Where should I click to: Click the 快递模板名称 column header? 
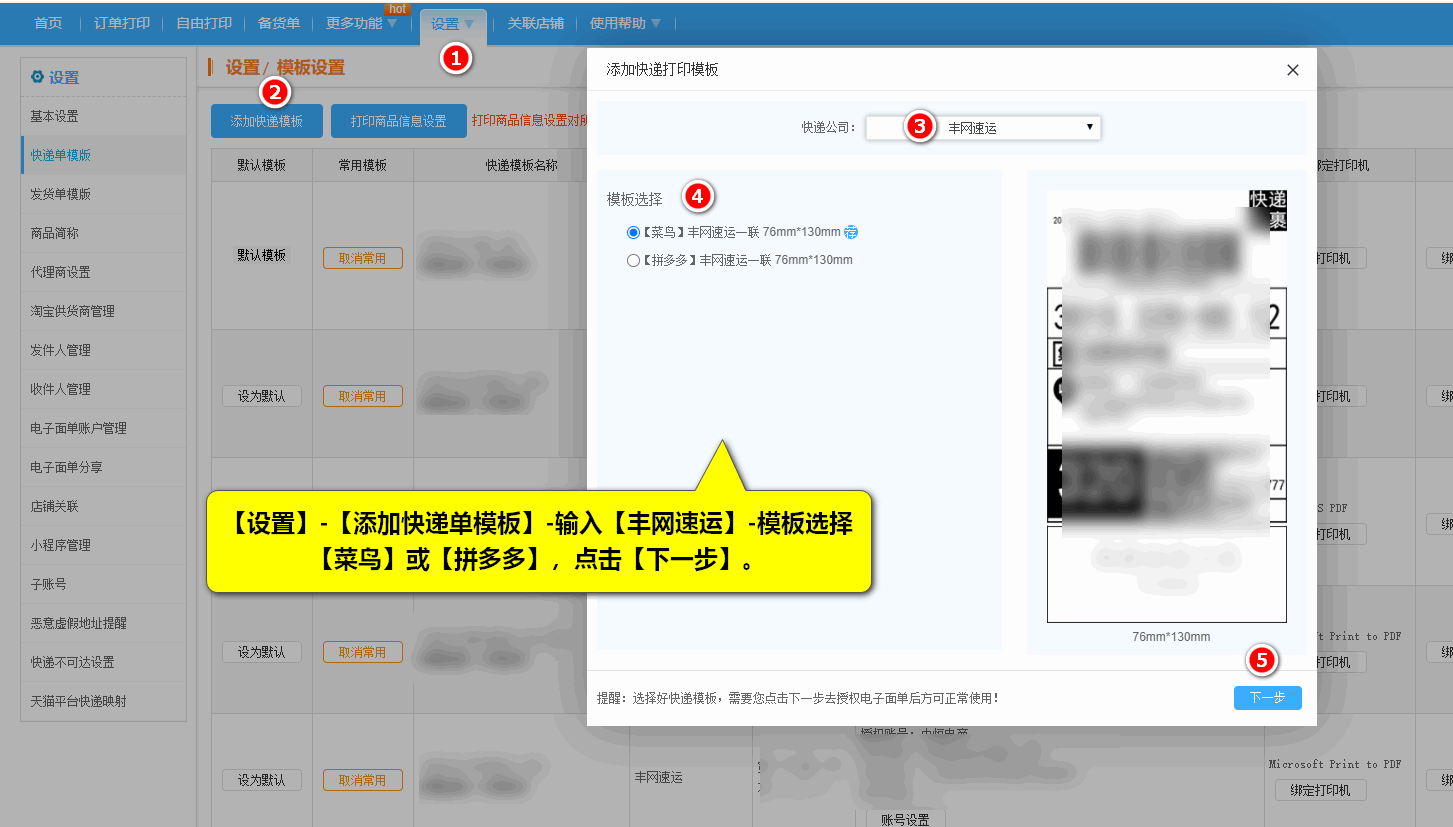[522, 165]
